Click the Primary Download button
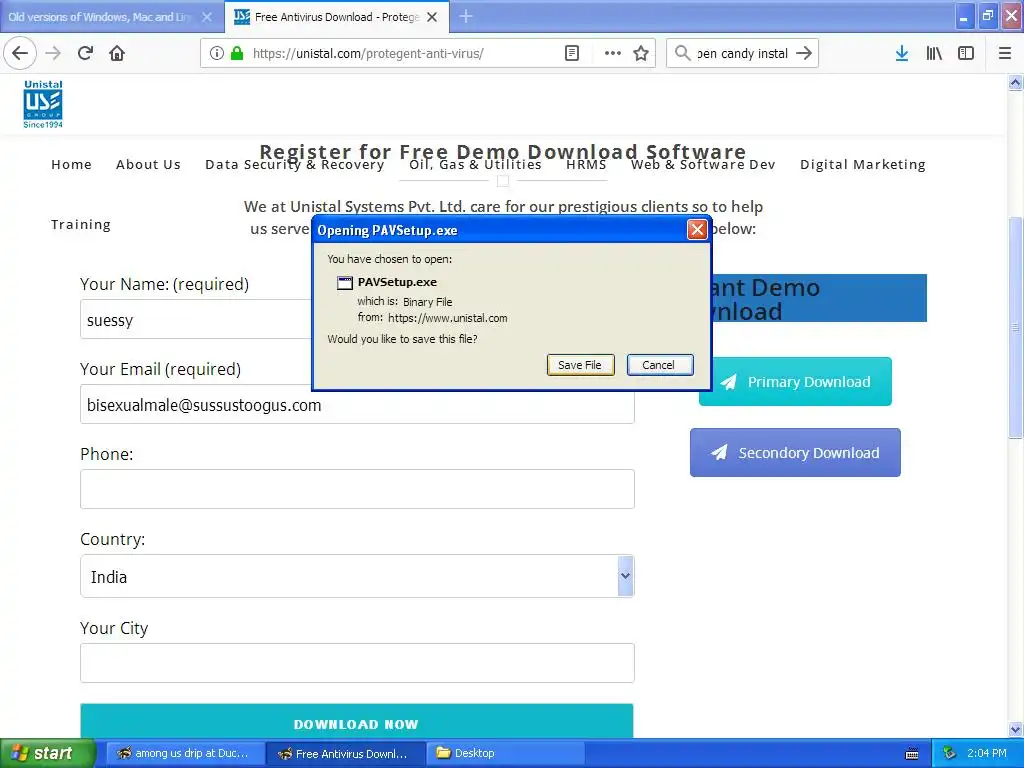The width and height of the screenshot is (1024, 768). [795, 381]
